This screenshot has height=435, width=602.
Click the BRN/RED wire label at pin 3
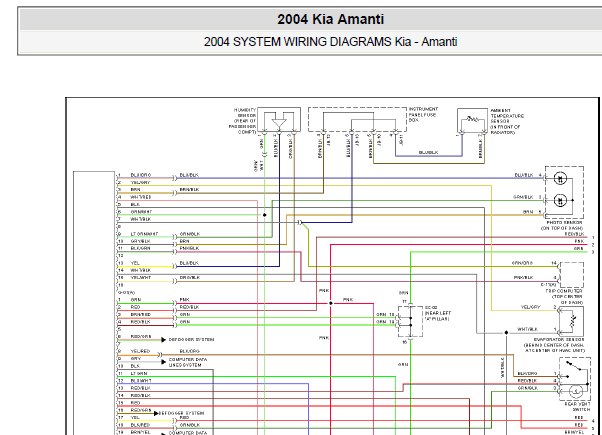pyautogui.click(x=141, y=314)
